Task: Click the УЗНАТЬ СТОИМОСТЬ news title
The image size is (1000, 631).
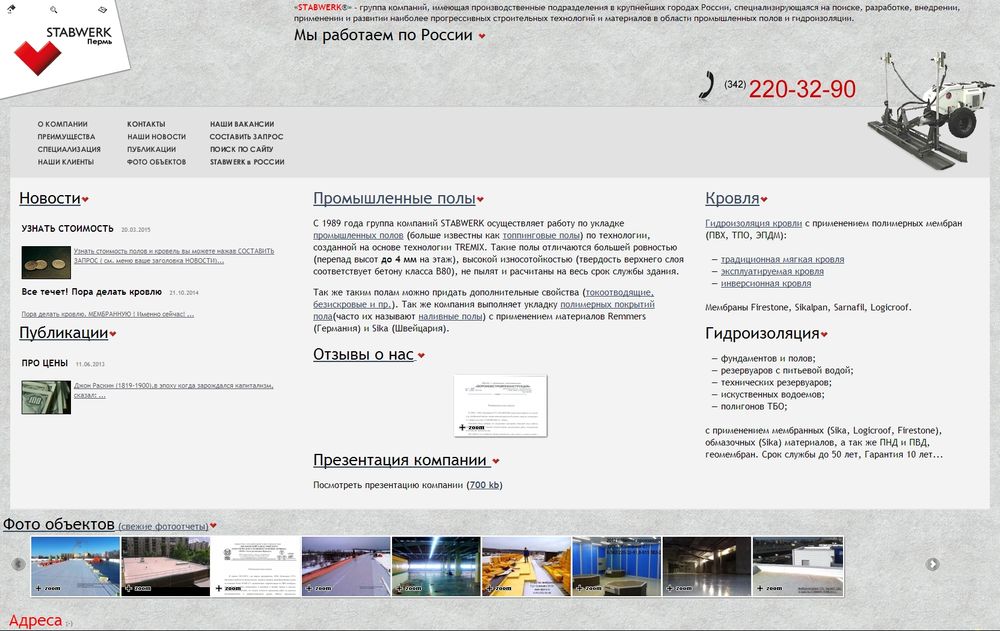Action: pos(68,228)
